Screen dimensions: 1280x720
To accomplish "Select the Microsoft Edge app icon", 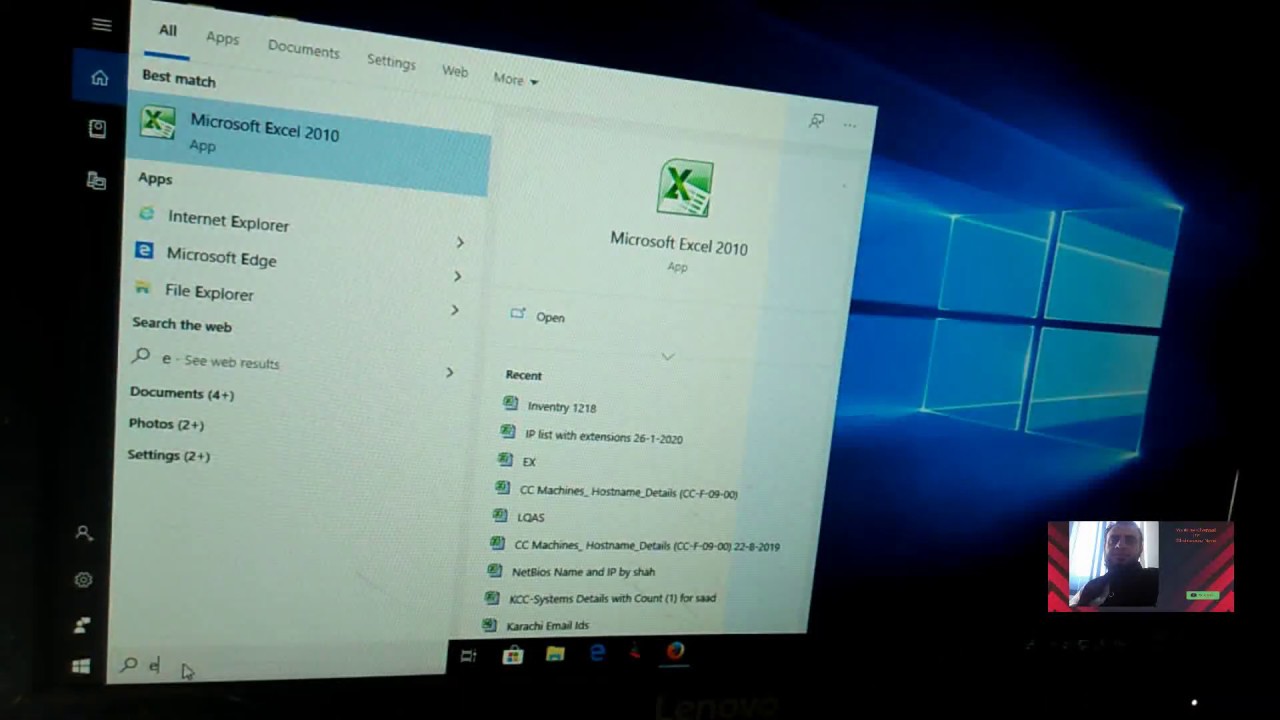I will (x=145, y=251).
